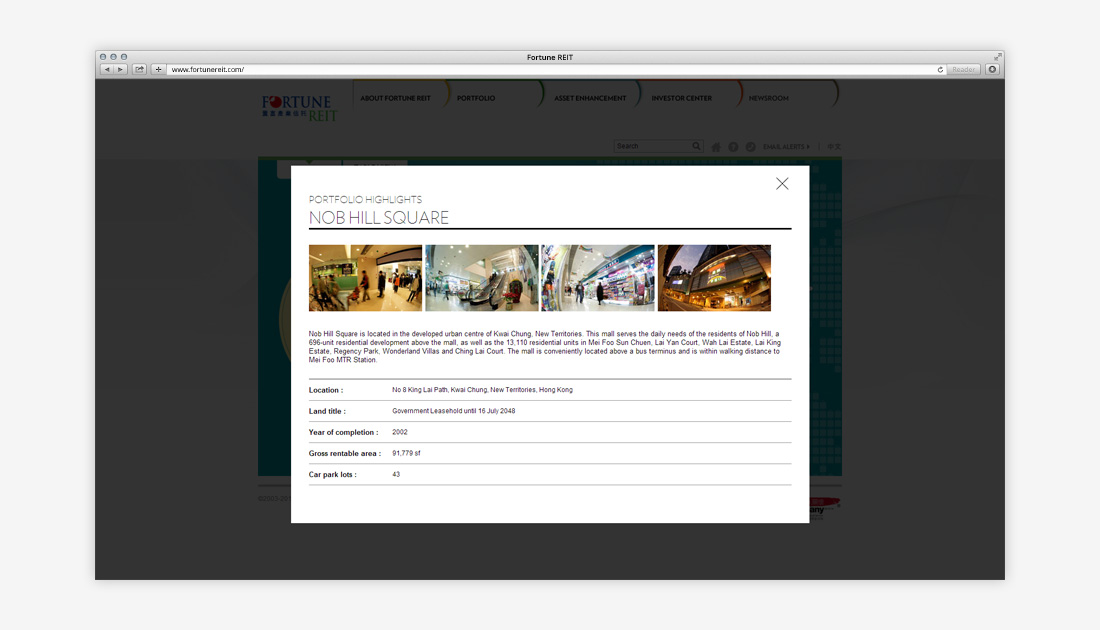Click the Land title row label
The image size is (1100, 630).
(x=327, y=411)
